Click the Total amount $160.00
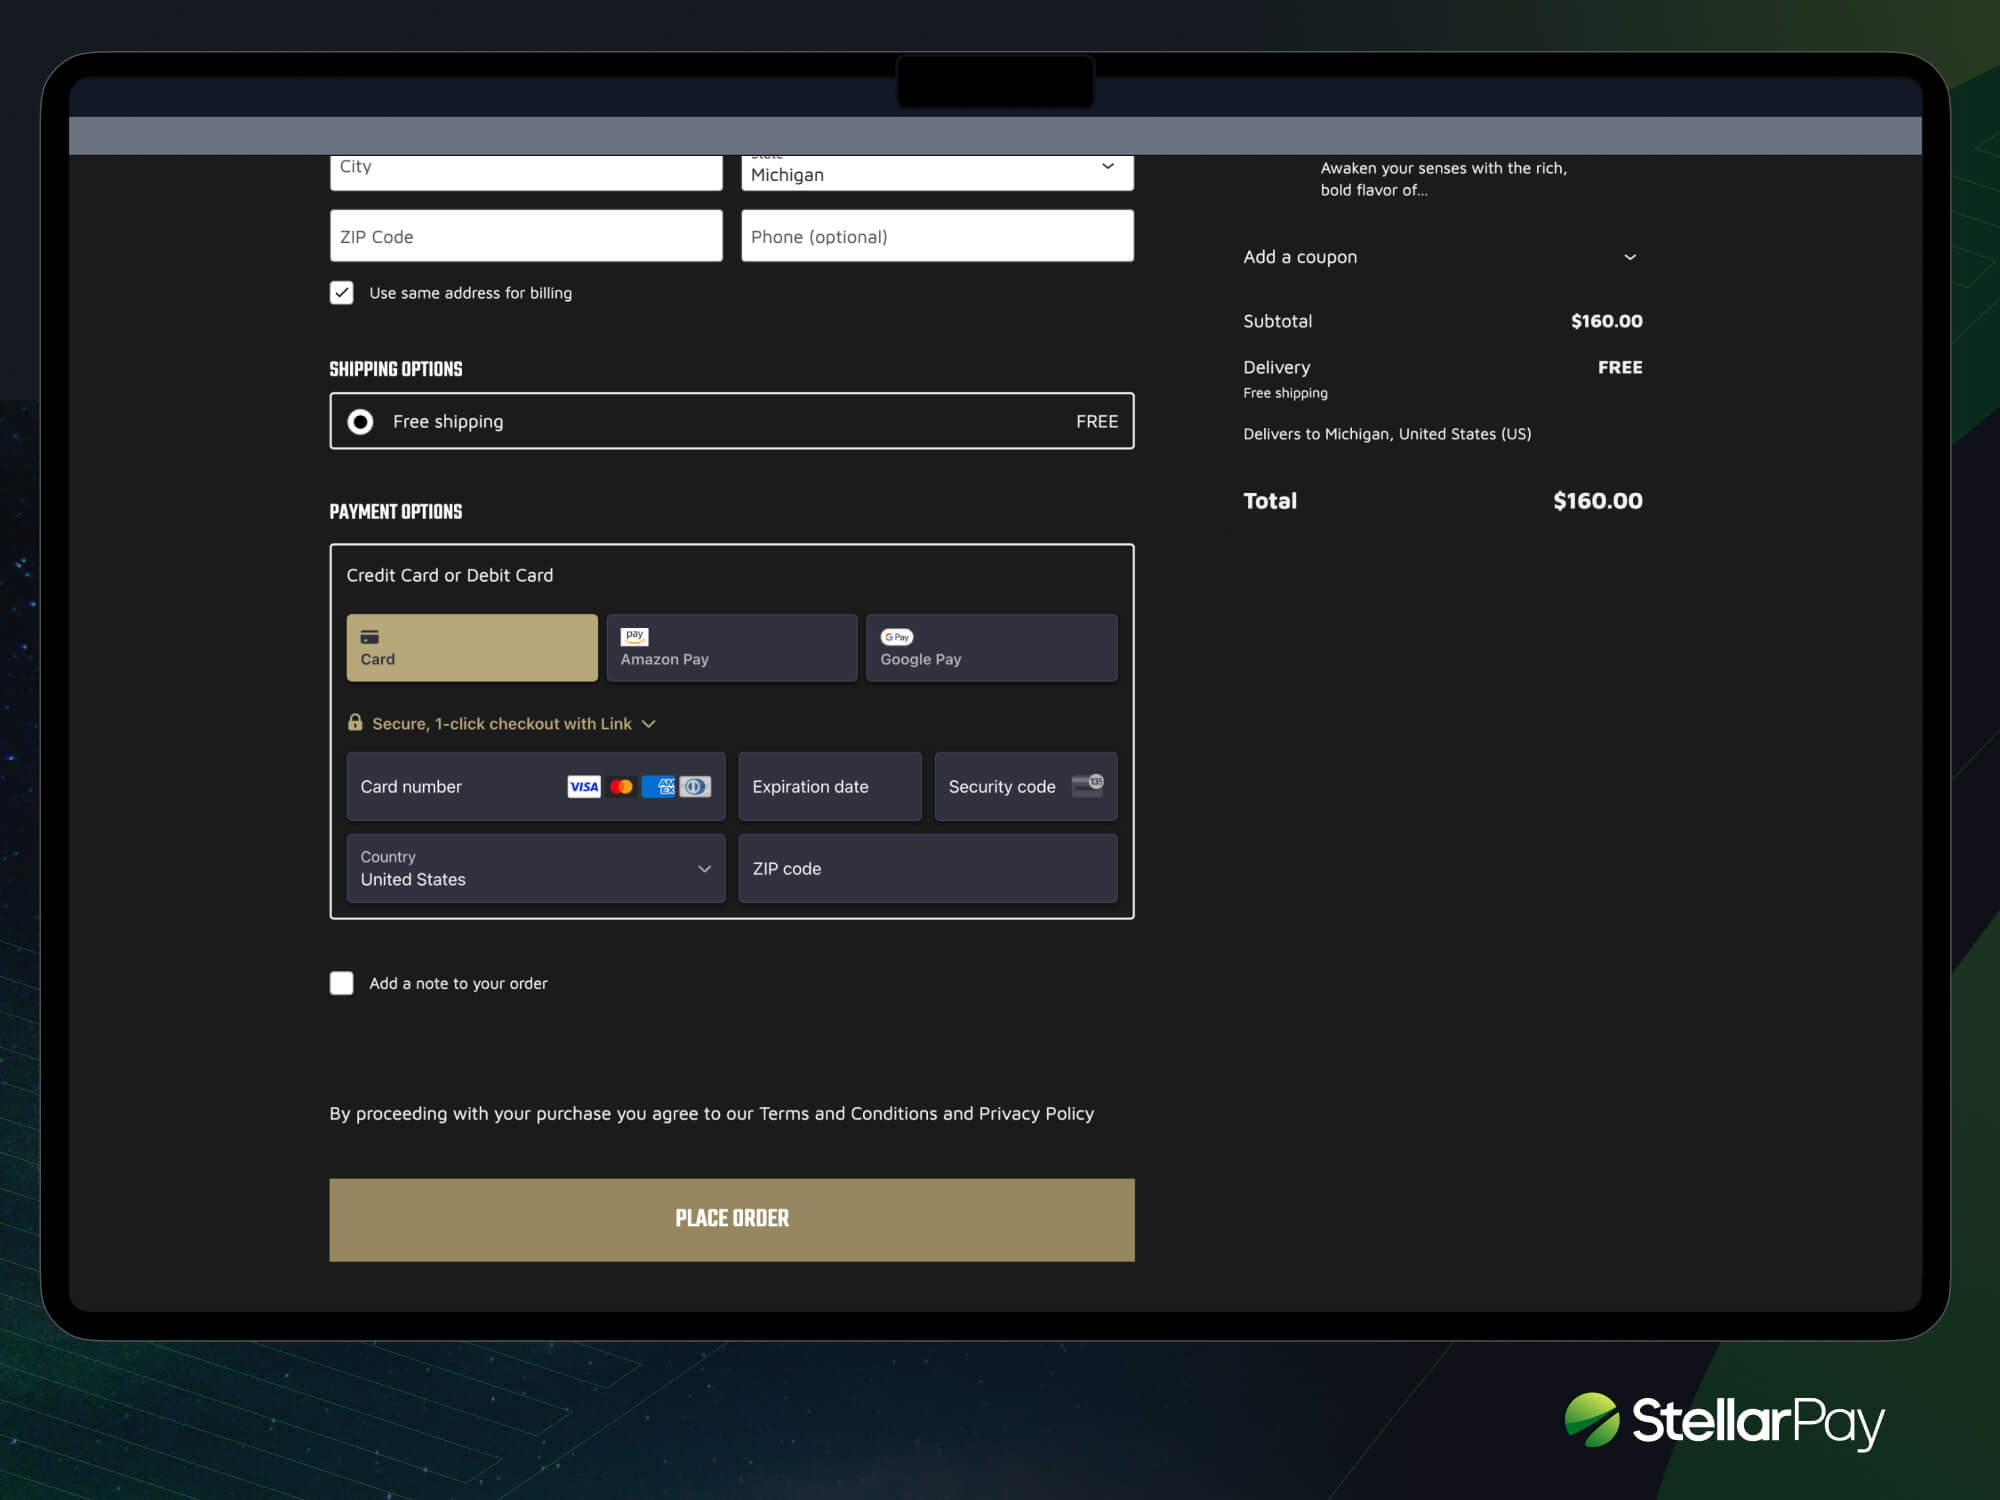This screenshot has height=1500, width=2000. point(1597,501)
